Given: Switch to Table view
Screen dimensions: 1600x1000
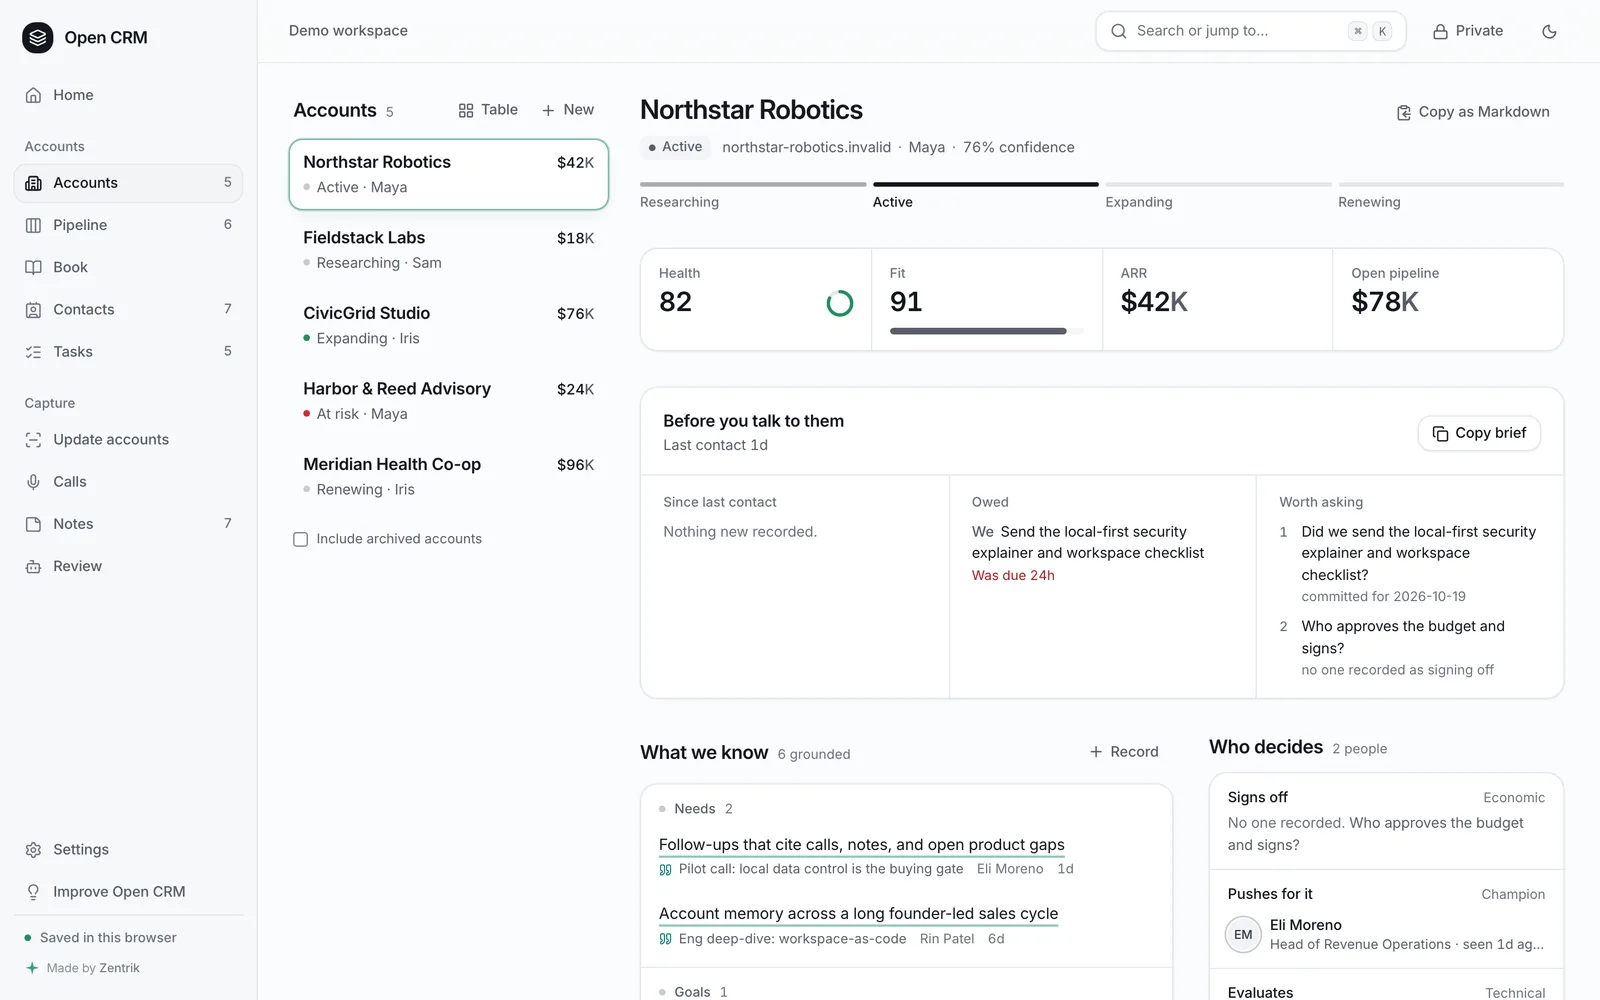Looking at the screenshot, I should [488, 110].
